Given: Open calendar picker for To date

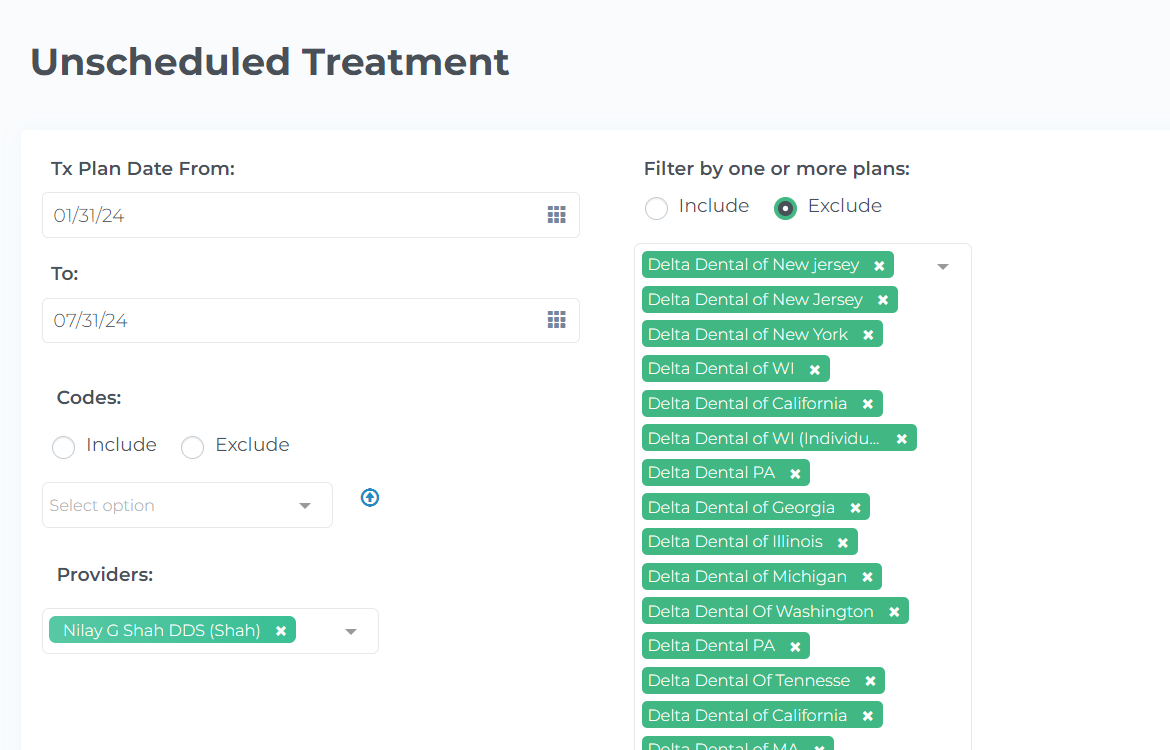Looking at the screenshot, I should click(556, 320).
